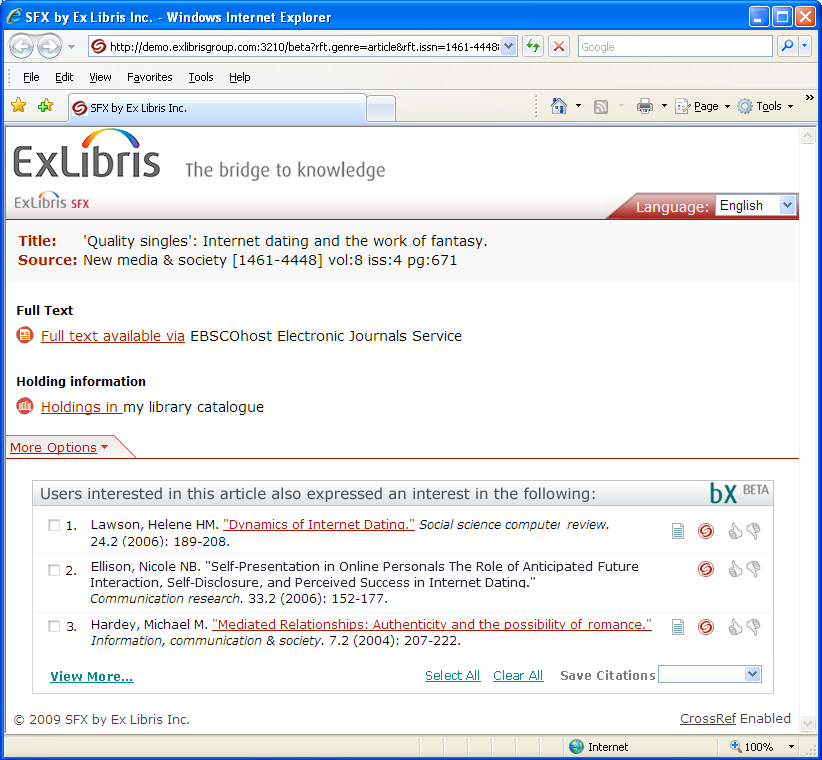Image resolution: width=822 pixels, height=760 pixels.
Task: Open Mediated Relationships article link
Action: pyautogui.click(x=432, y=625)
